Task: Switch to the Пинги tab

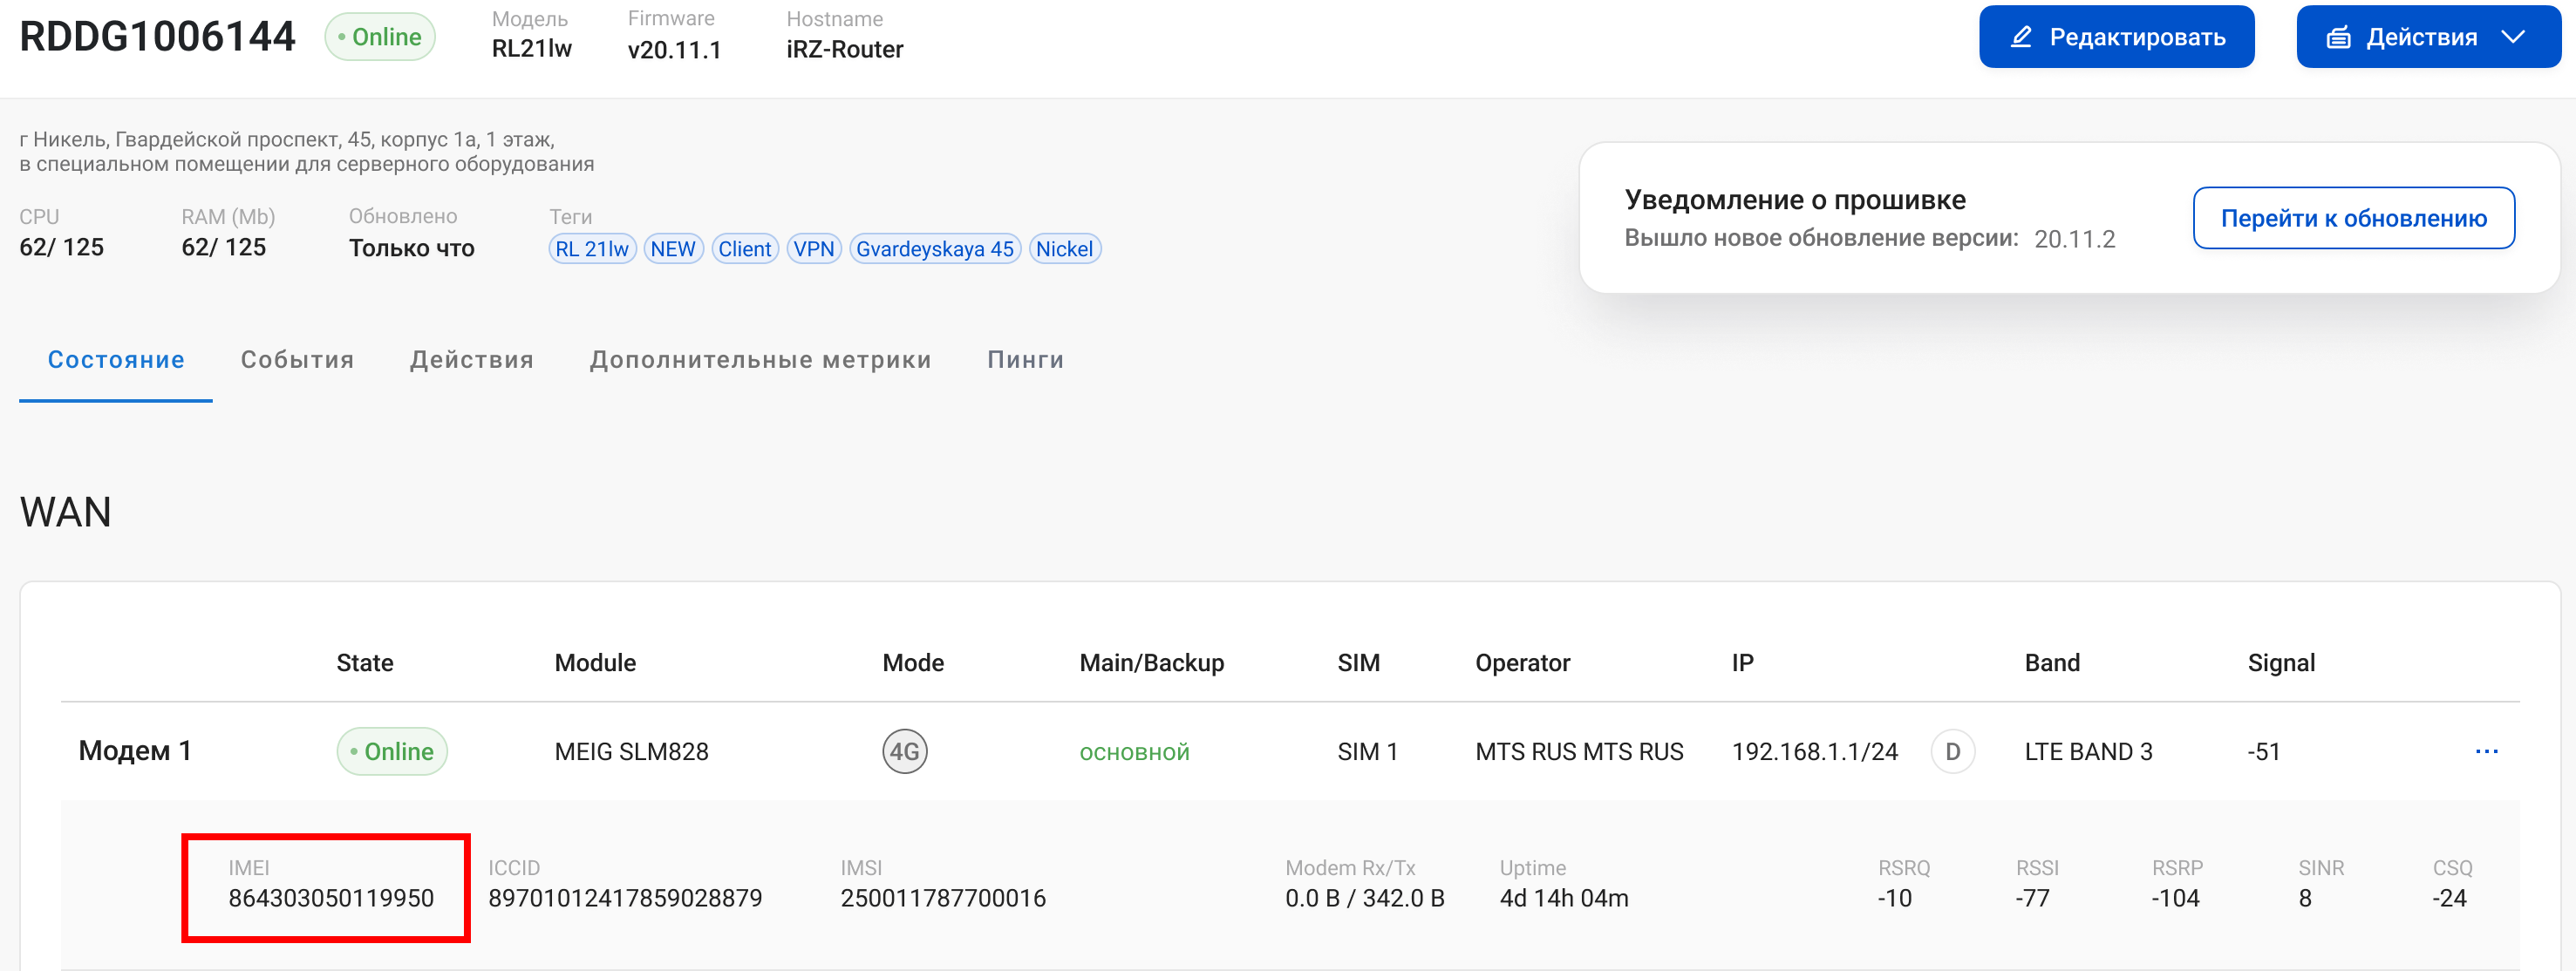Action: click(x=1025, y=360)
